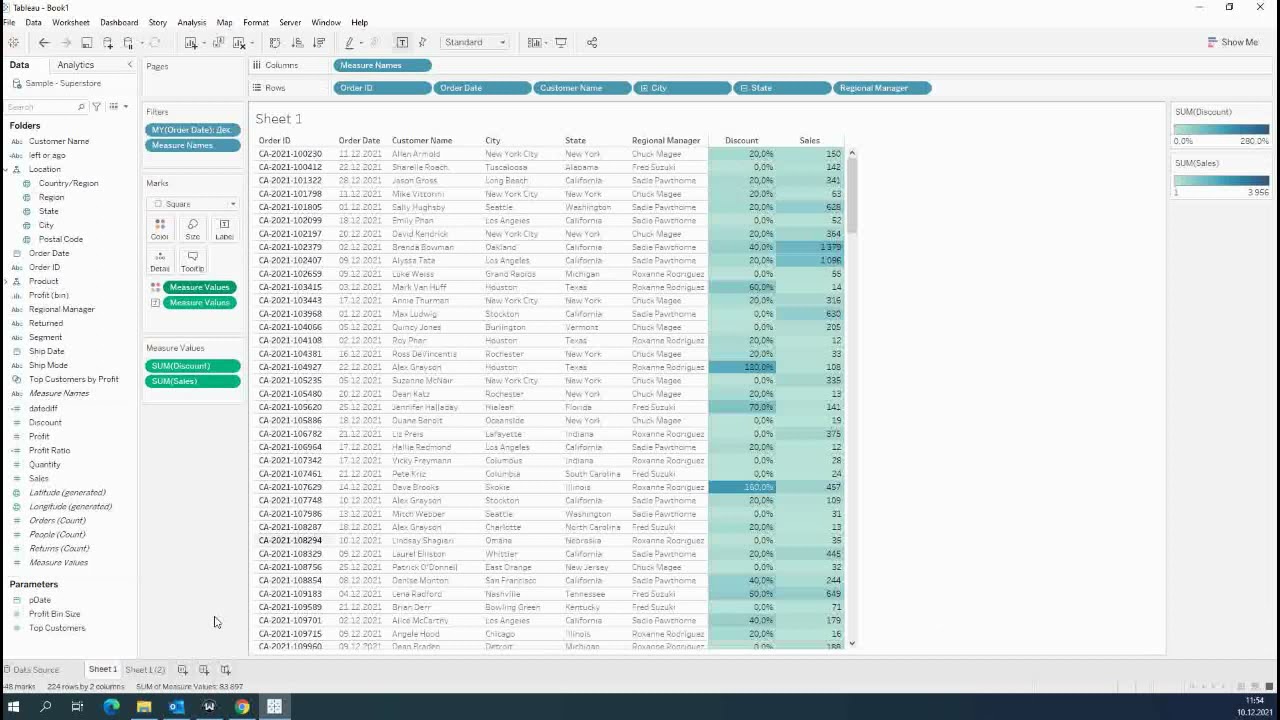Viewport: 1280px width, 720px height.
Task: Click the Add new data source icon
Action: (x=108, y=42)
